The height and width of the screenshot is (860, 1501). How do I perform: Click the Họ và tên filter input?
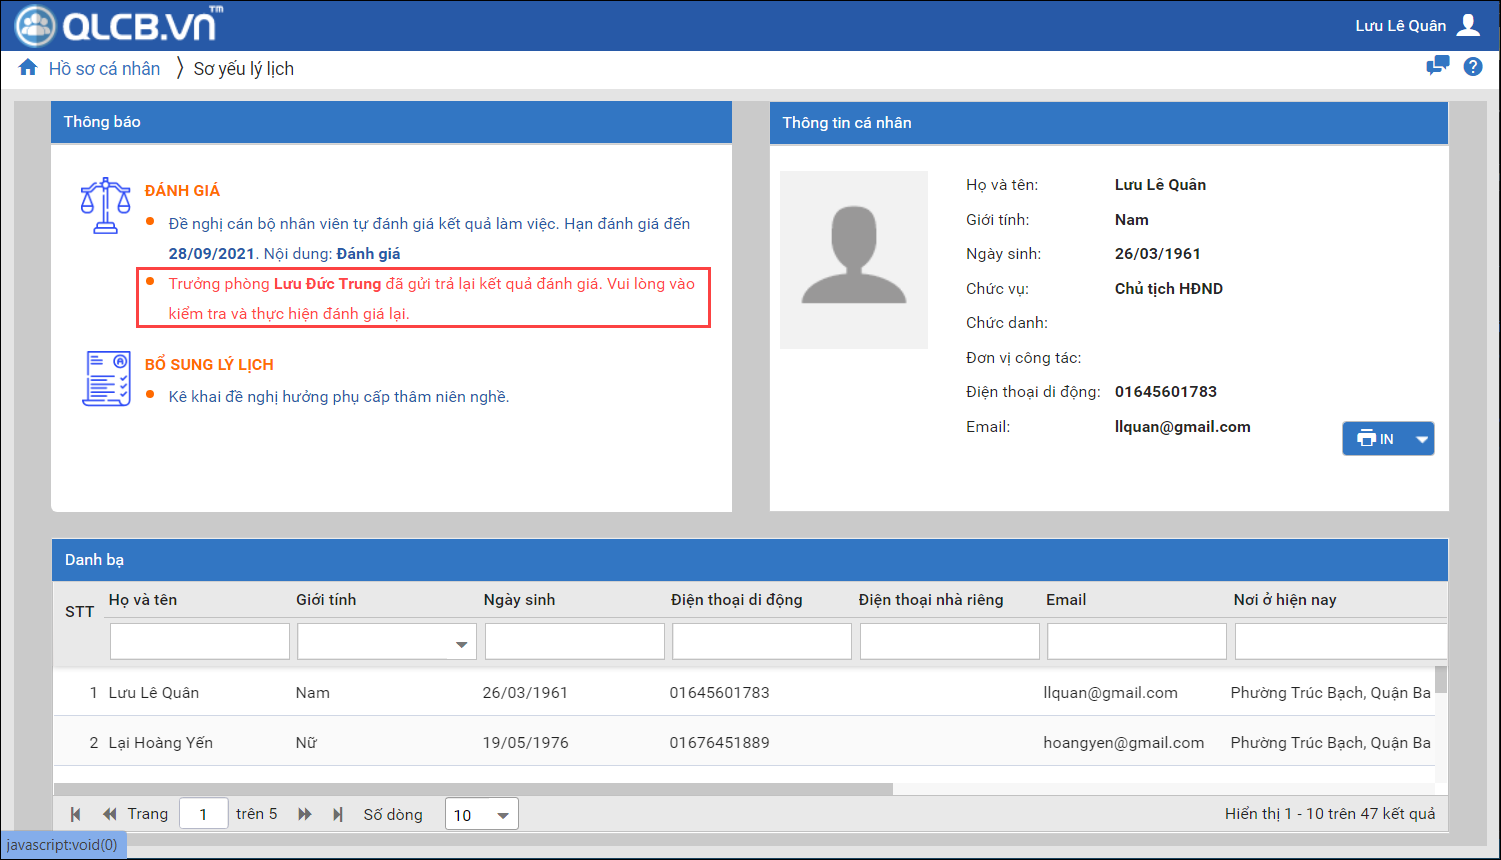pyautogui.click(x=199, y=642)
